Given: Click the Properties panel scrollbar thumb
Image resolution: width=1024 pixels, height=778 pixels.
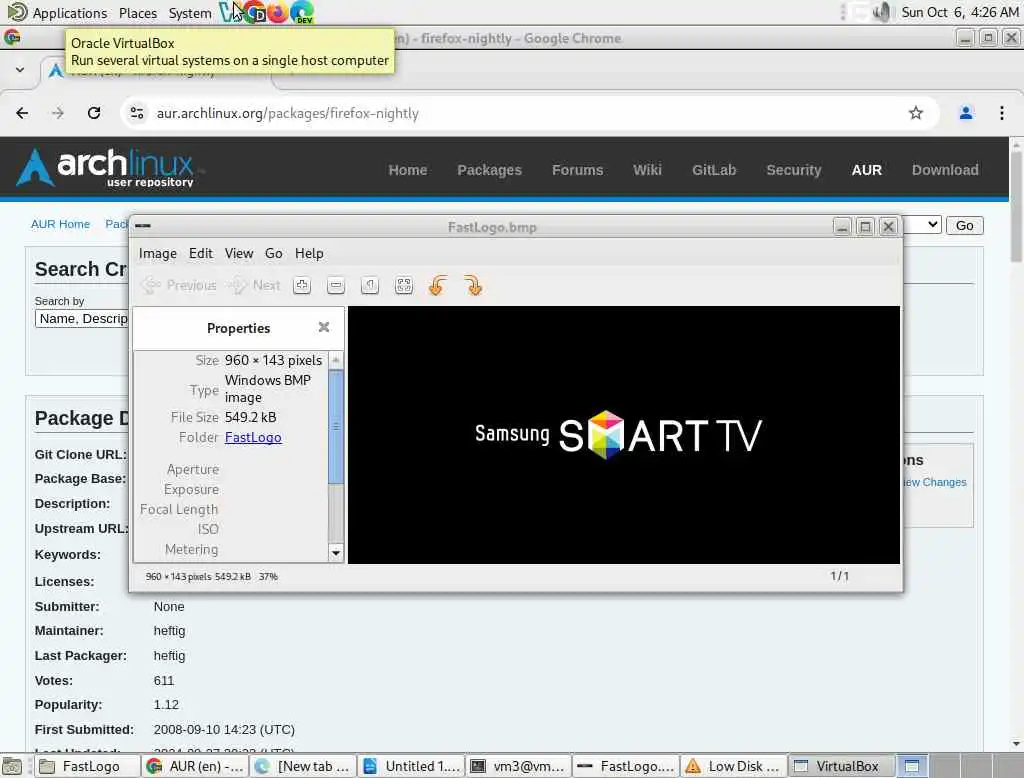Looking at the screenshot, I should point(336,427).
